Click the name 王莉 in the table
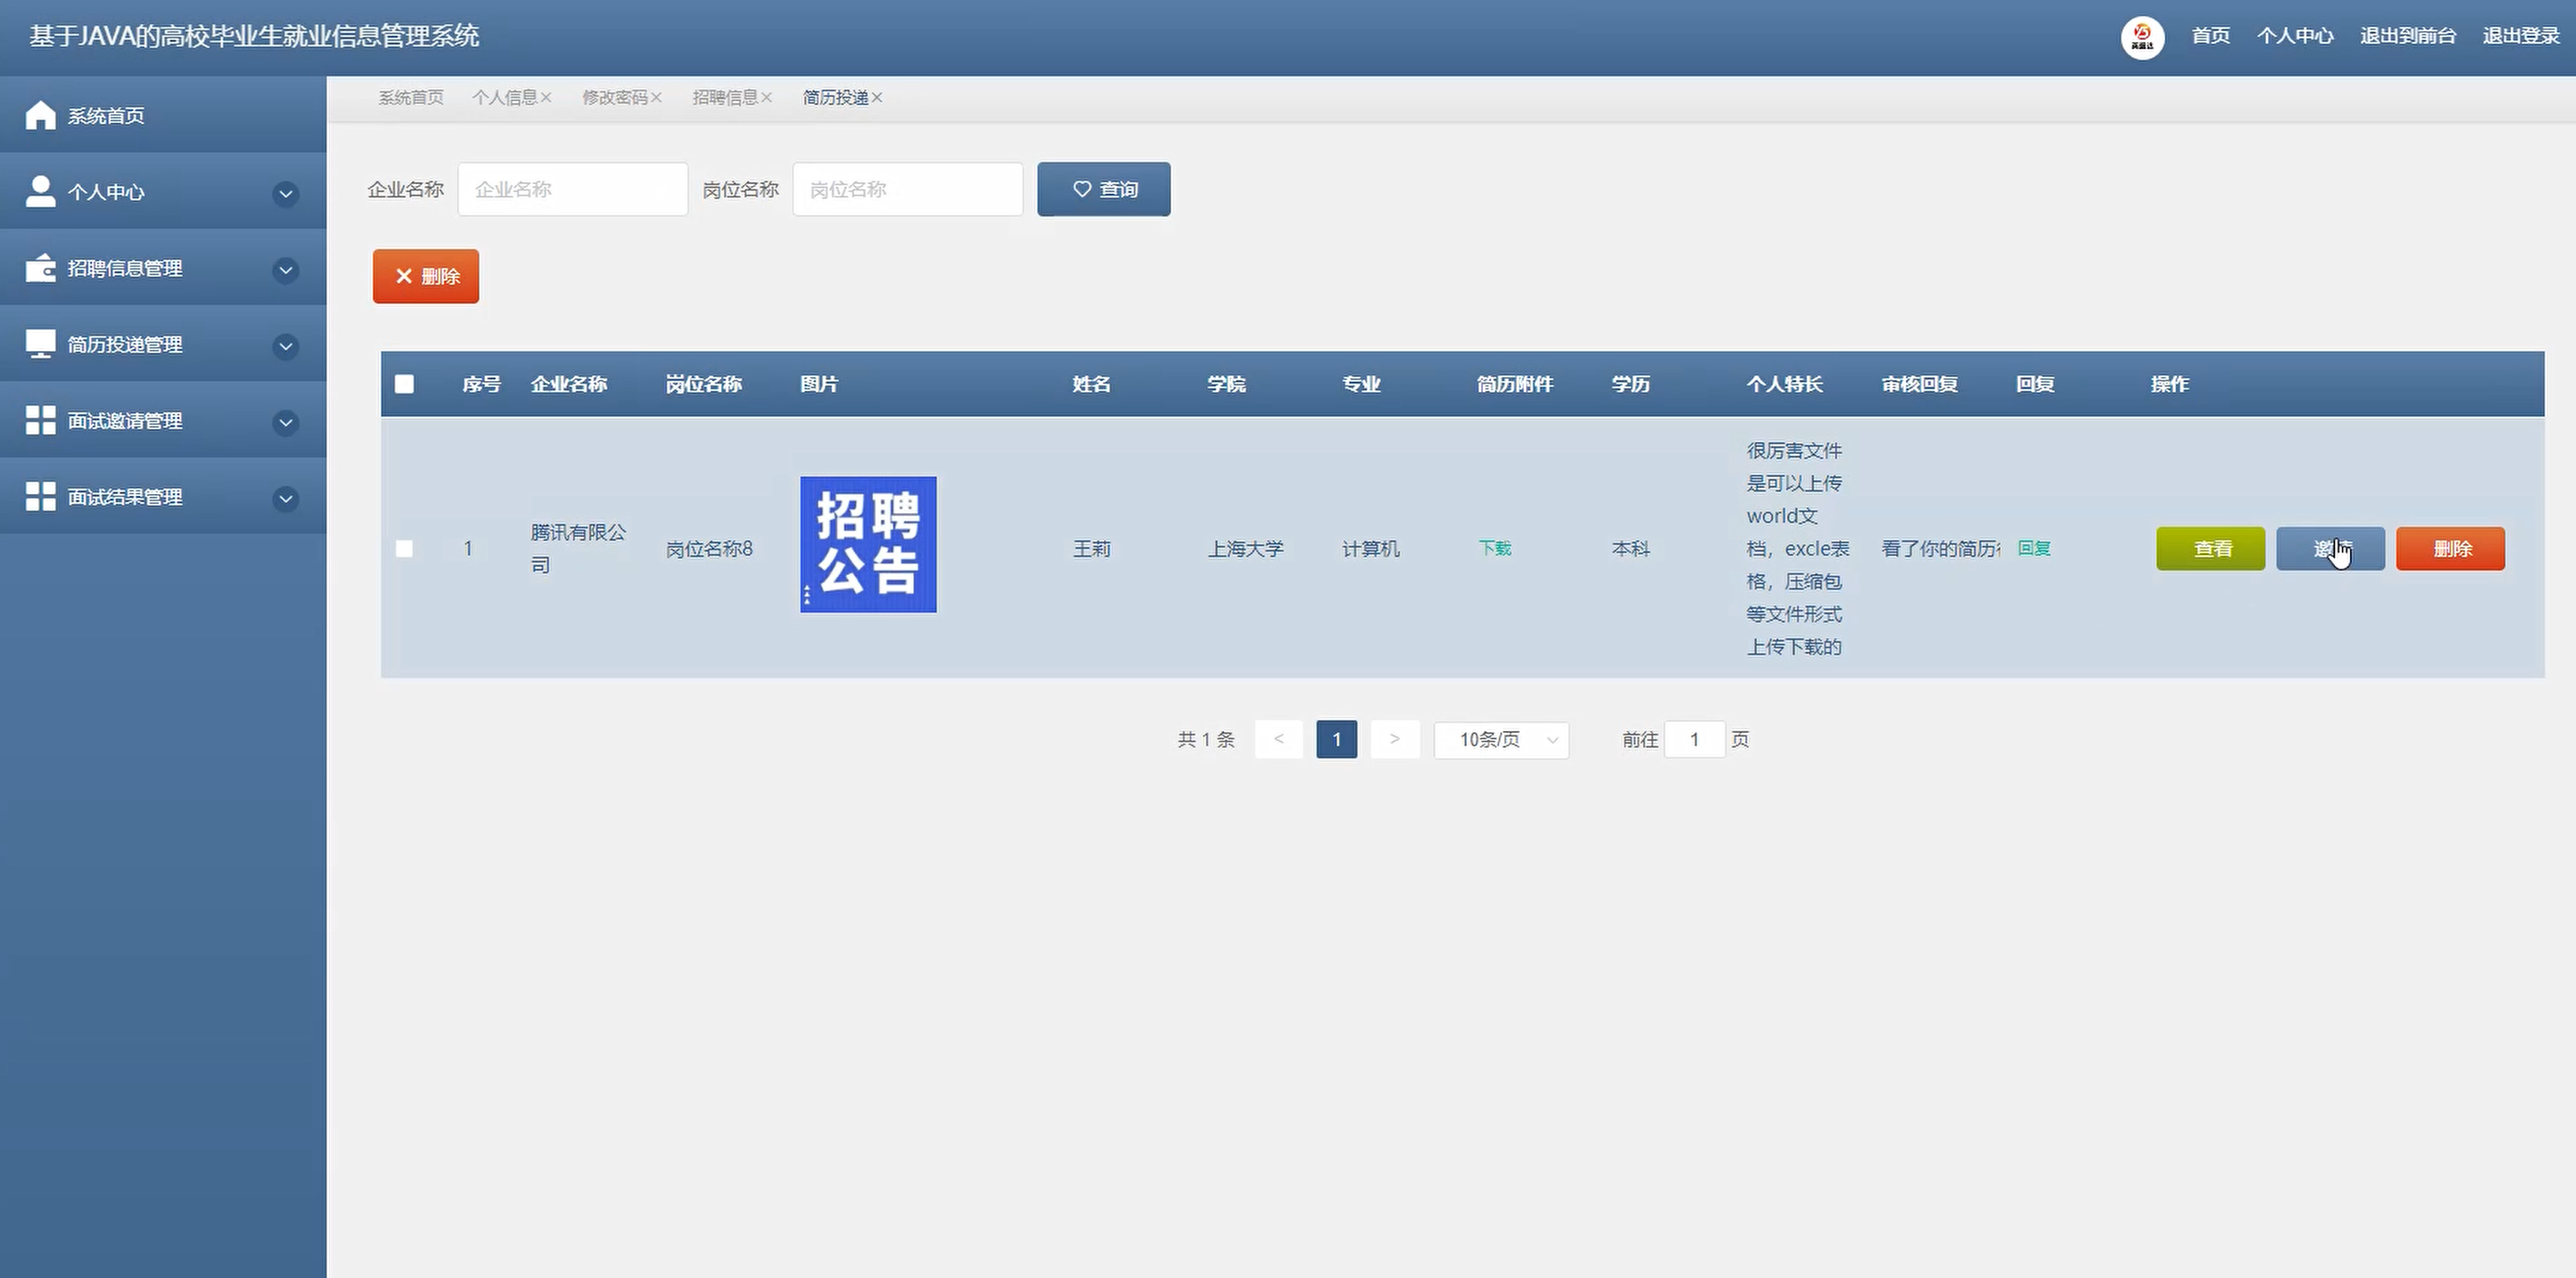The height and width of the screenshot is (1278, 2576). (1091, 548)
